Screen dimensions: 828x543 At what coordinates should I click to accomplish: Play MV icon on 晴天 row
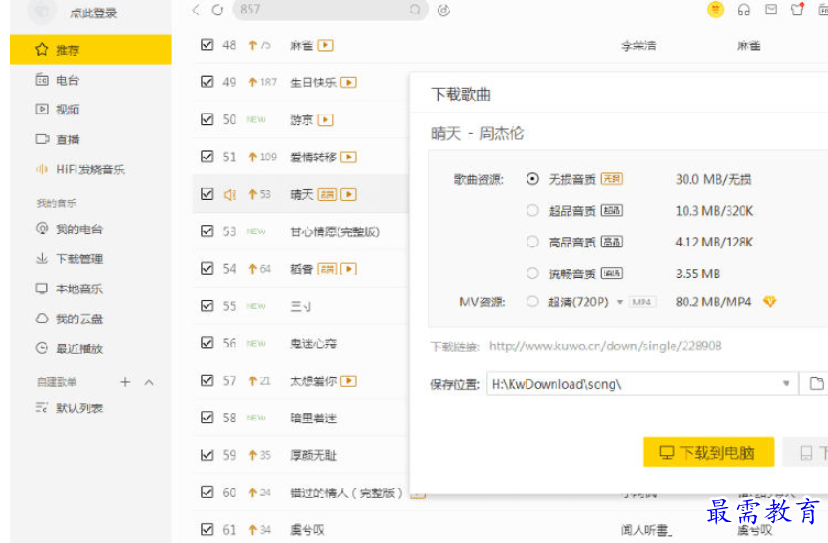pyautogui.click(x=349, y=194)
